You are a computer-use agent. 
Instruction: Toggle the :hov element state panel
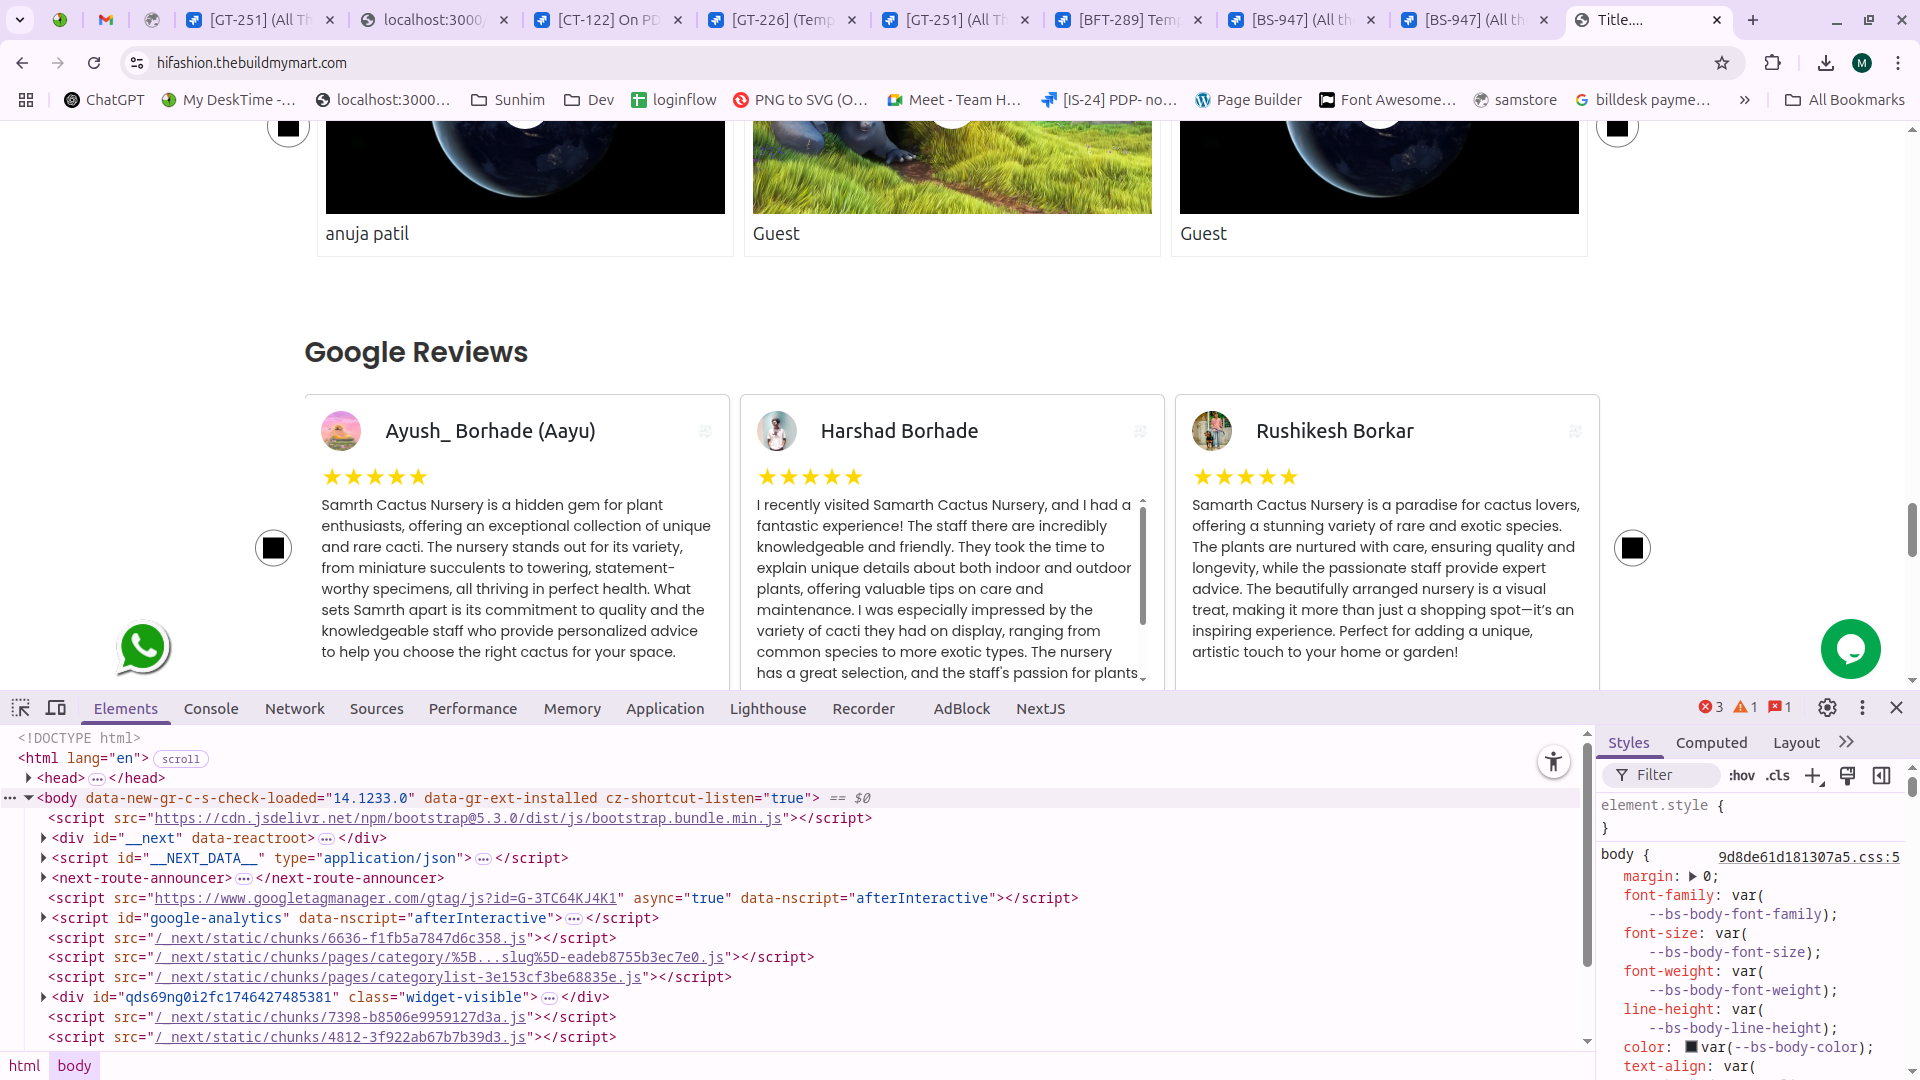coord(1742,776)
